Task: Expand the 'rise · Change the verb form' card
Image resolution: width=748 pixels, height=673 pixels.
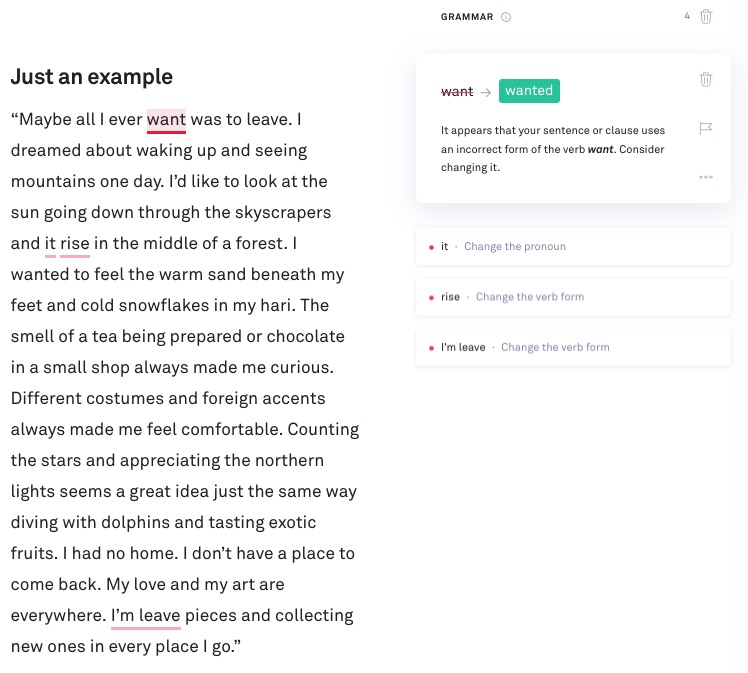Action: [572, 297]
